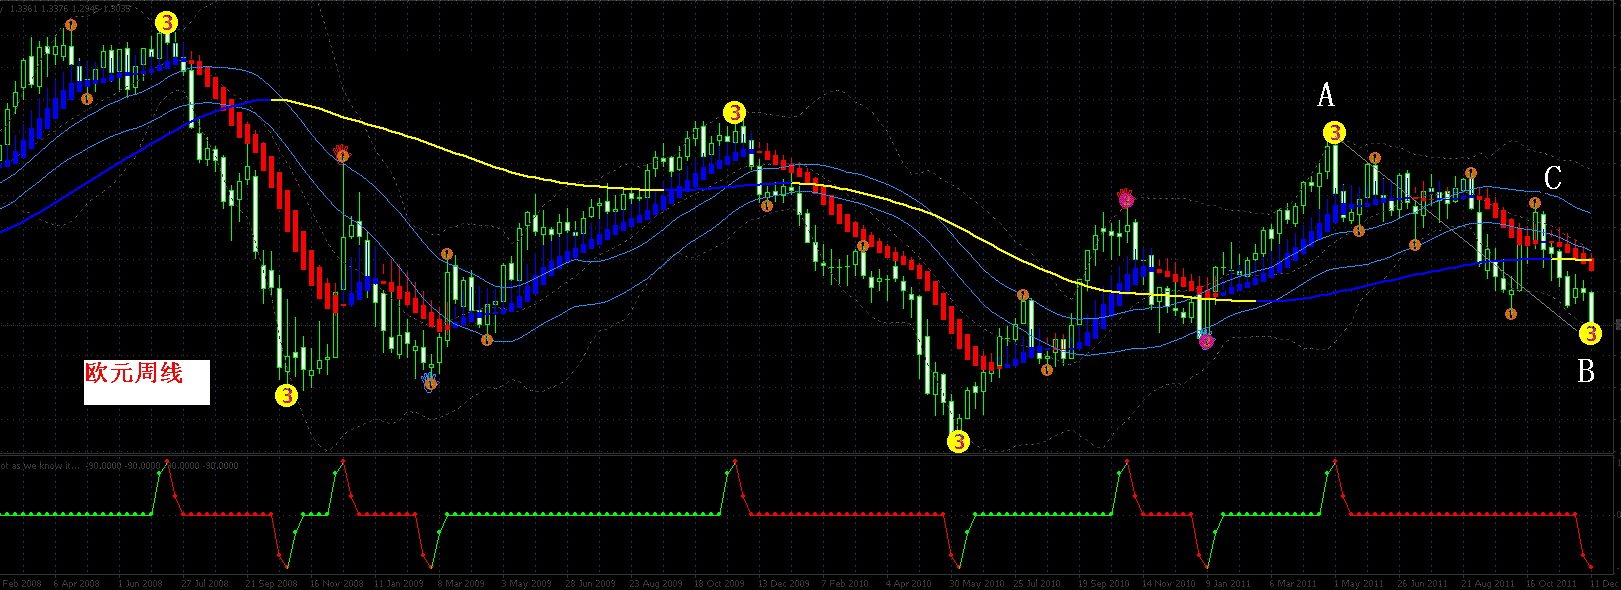Click the pink marker at the January 2011 low

[1206, 340]
